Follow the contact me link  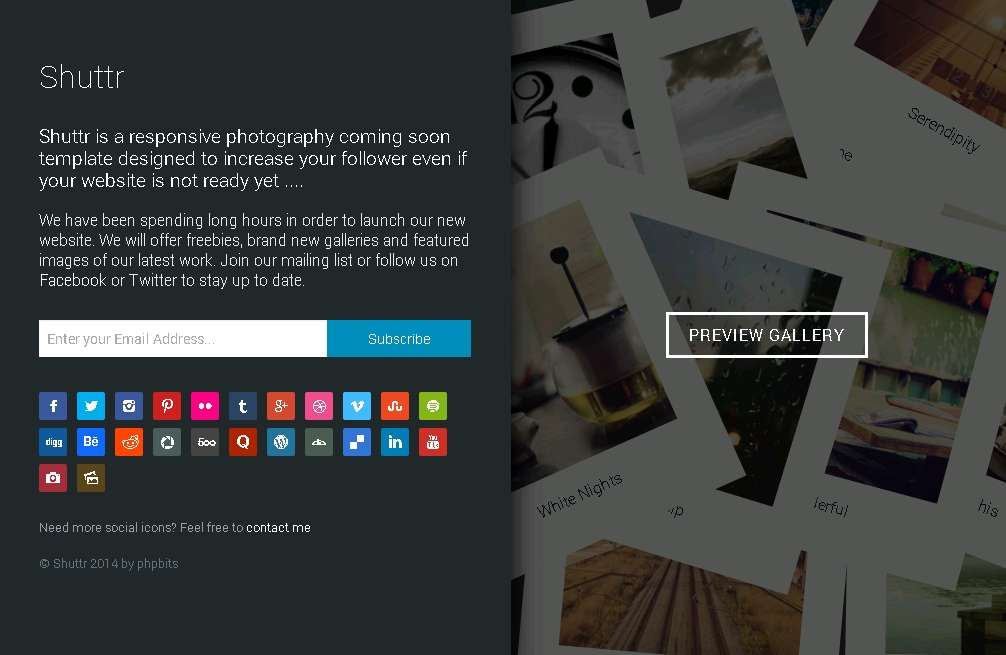click(x=278, y=527)
